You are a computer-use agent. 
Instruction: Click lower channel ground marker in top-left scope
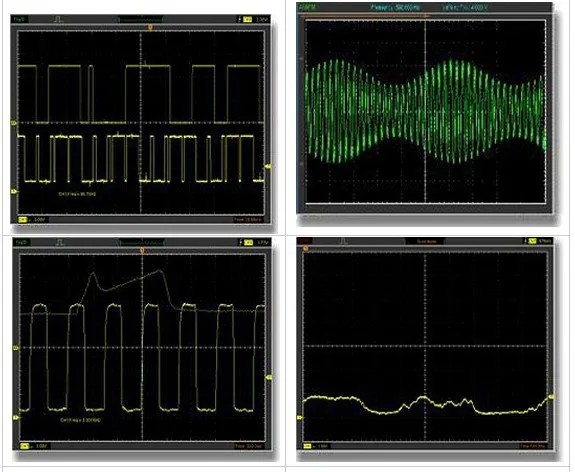(14, 191)
